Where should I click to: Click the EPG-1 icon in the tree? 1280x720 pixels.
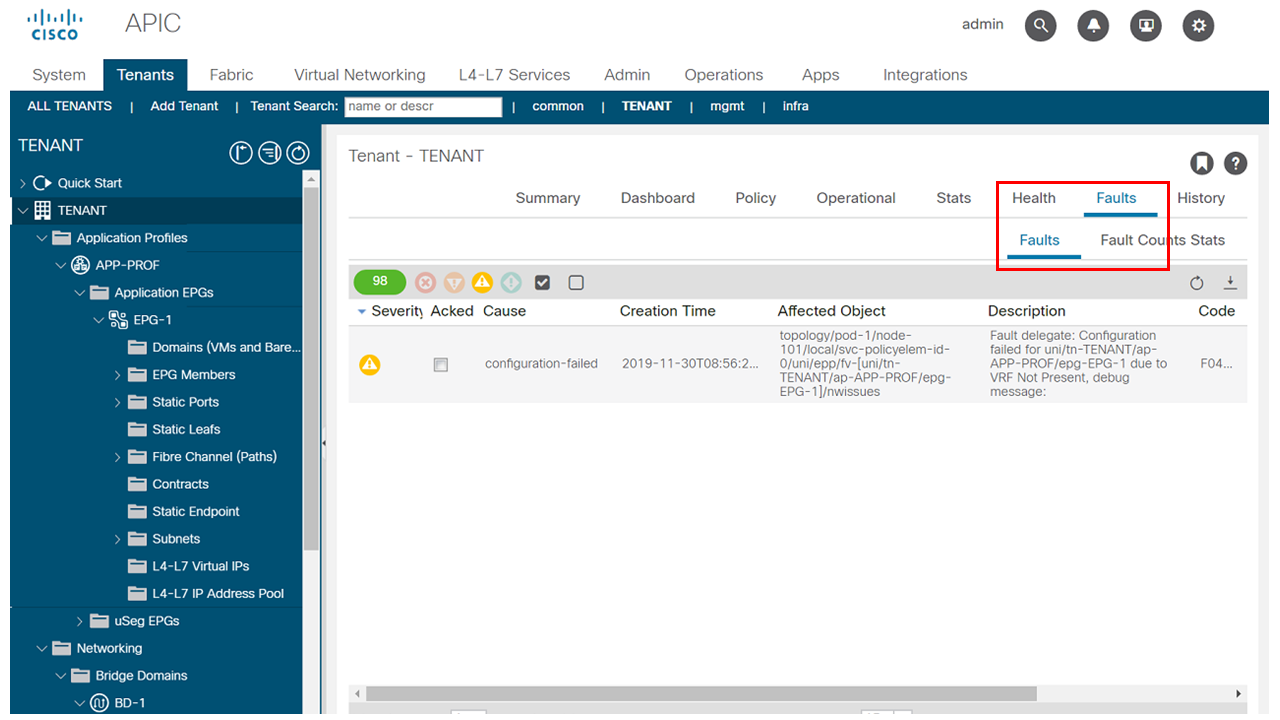click(x=118, y=320)
